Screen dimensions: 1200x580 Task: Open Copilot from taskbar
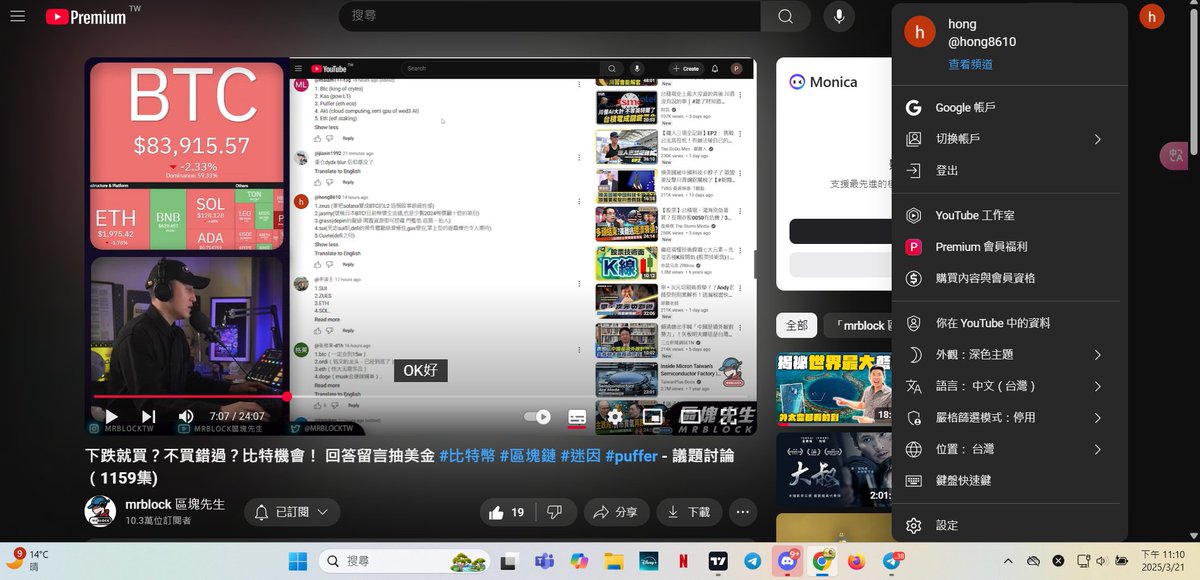point(579,561)
